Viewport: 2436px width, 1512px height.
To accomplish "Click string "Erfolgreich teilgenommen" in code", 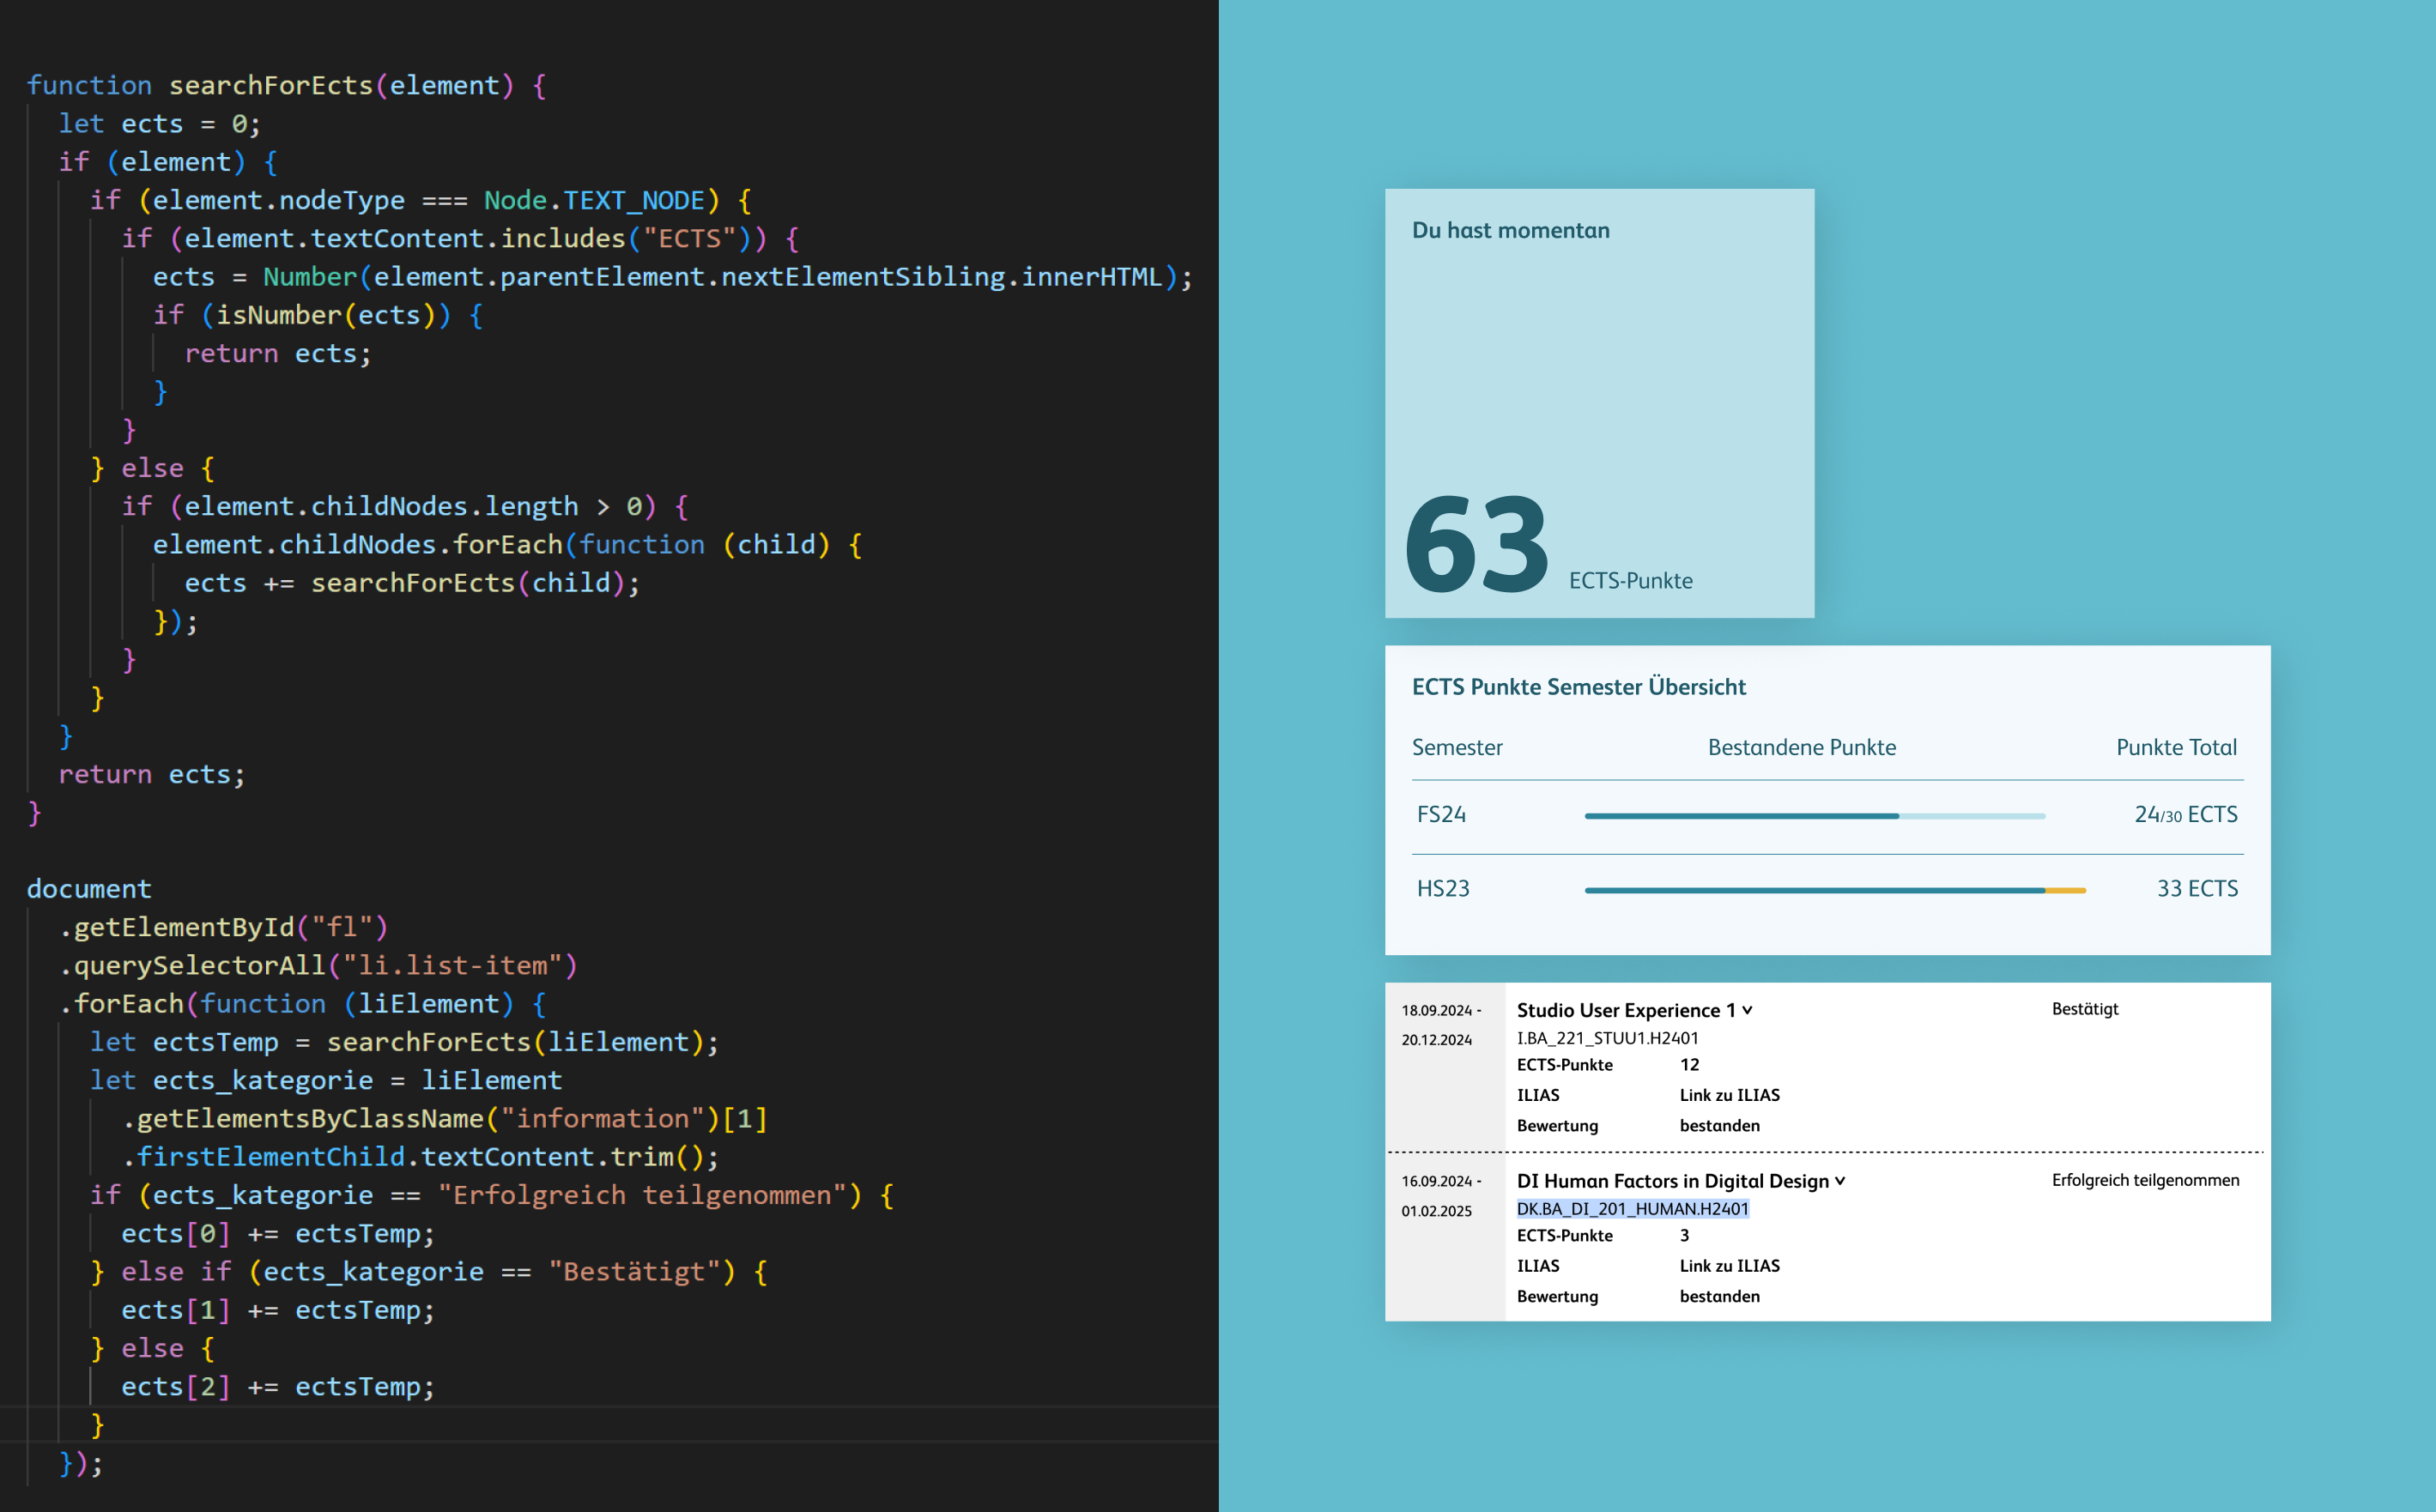I will [x=642, y=1196].
